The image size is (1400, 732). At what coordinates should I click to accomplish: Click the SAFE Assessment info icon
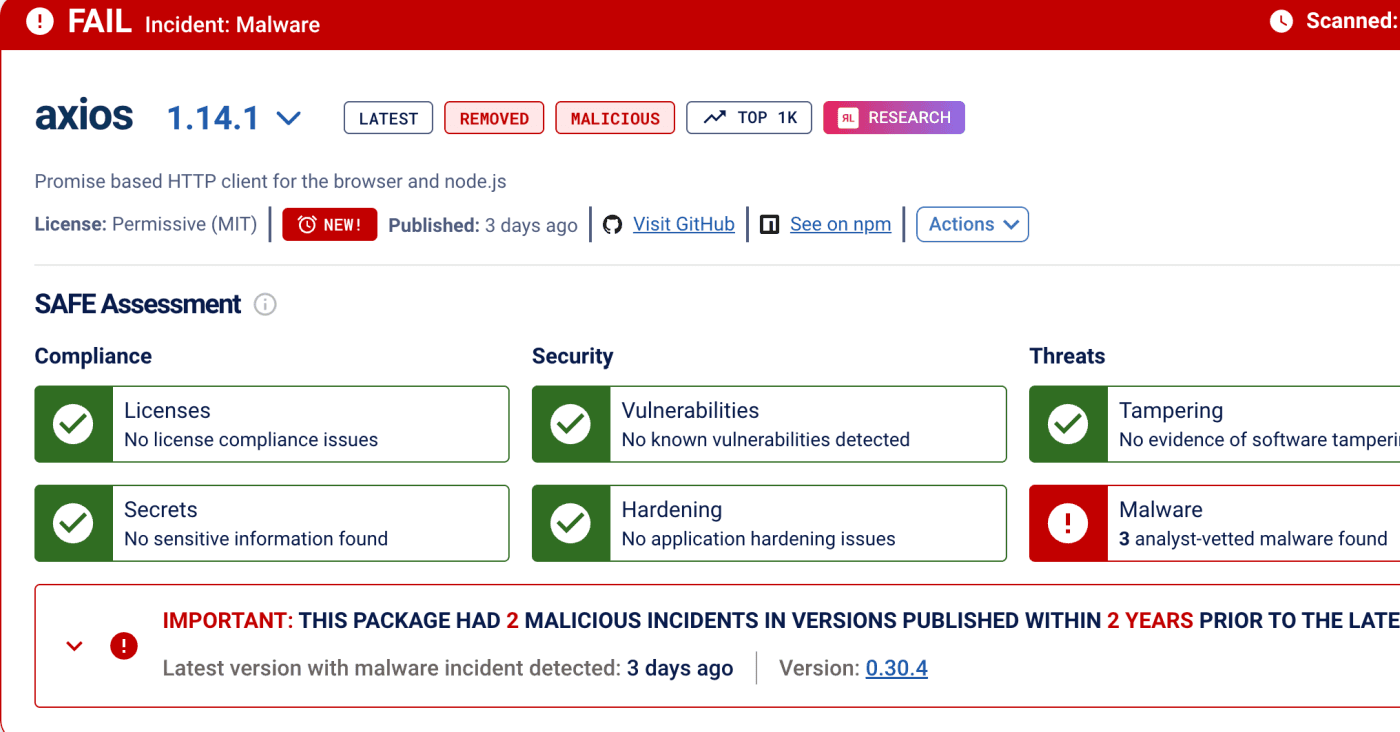coord(265,305)
